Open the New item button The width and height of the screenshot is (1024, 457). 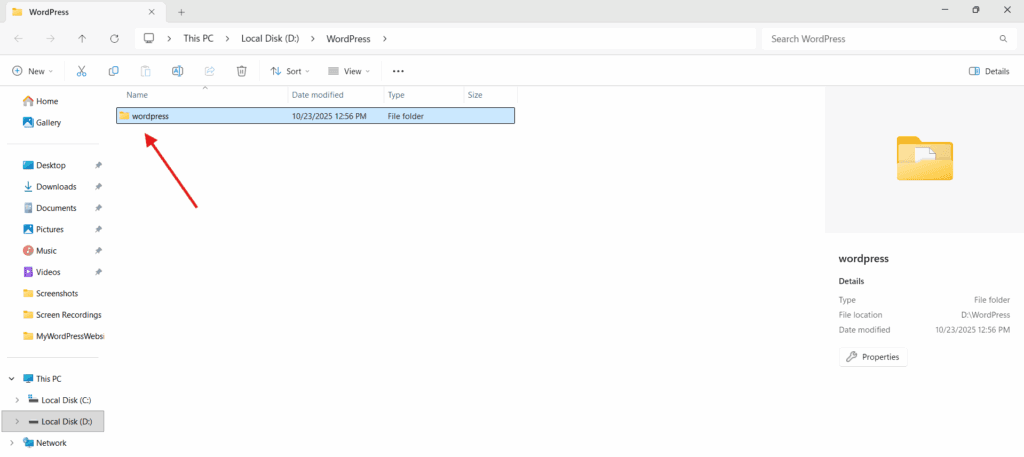click(32, 71)
